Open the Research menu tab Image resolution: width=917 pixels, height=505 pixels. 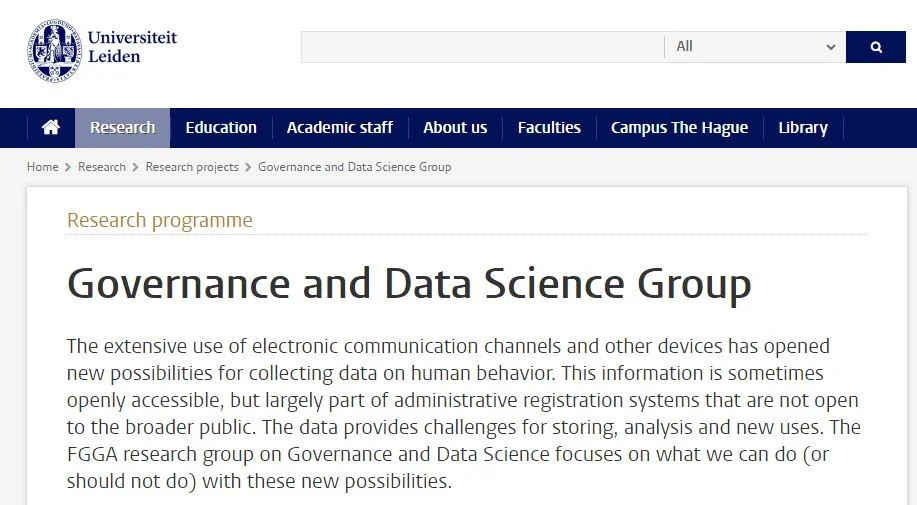pos(122,127)
